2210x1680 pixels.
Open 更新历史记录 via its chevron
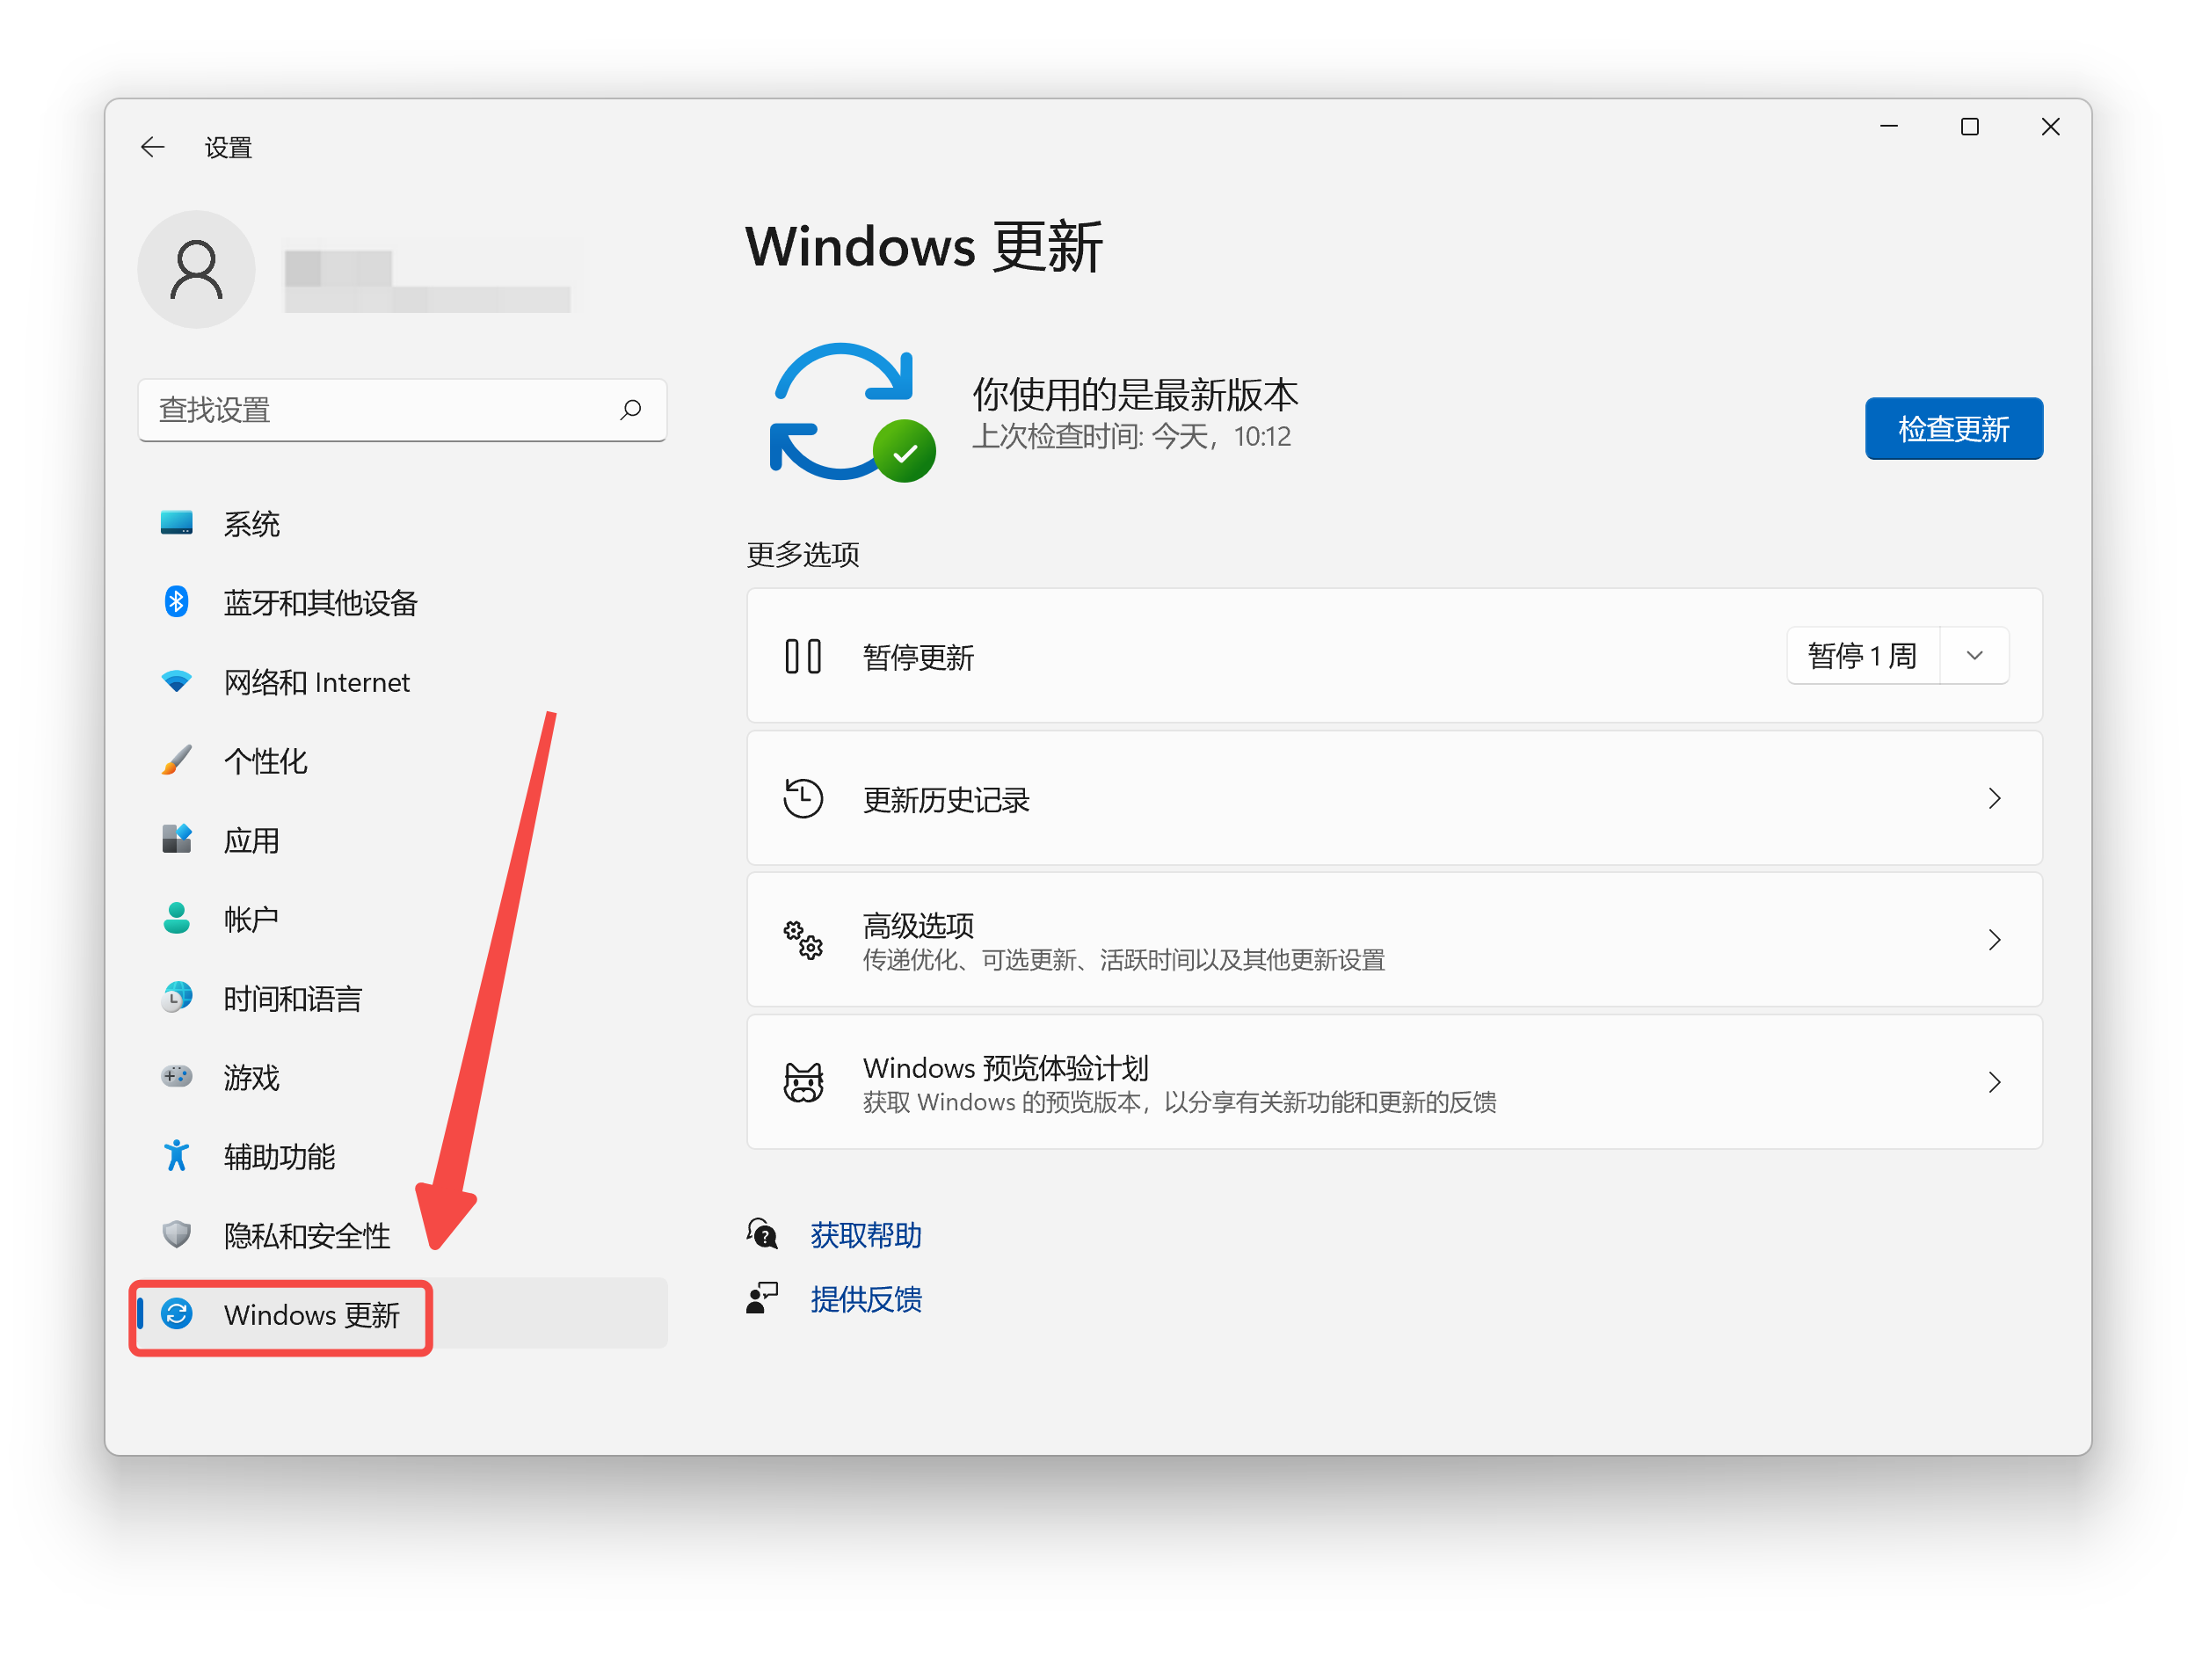(x=1994, y=799)
